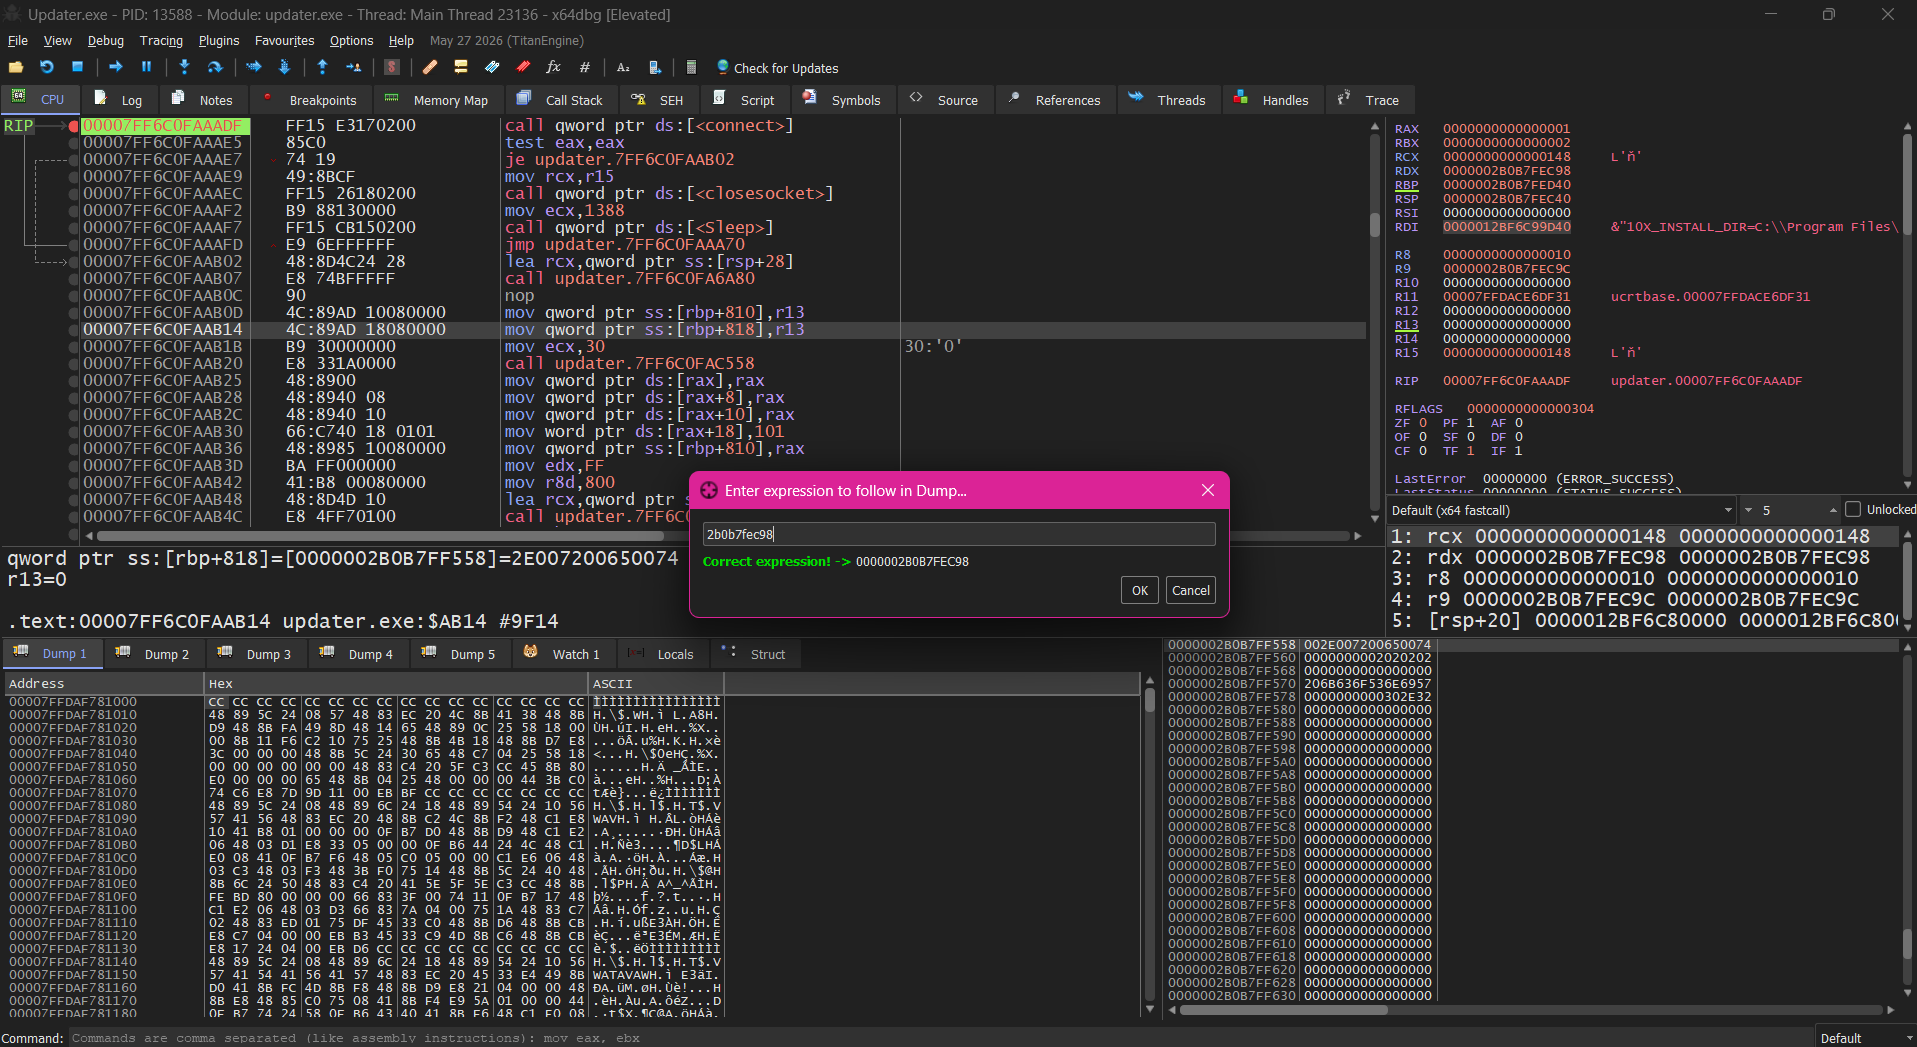Viewport: 1917px width, 1047px height.
Task: Step over using the curved arrow icon
Action: (x=215, y=67)
